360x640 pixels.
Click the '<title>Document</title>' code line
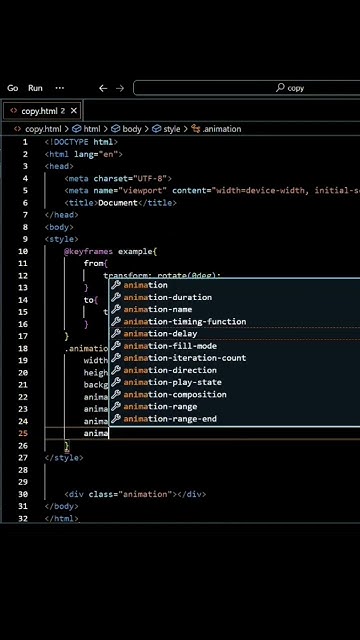coord(120,203)
